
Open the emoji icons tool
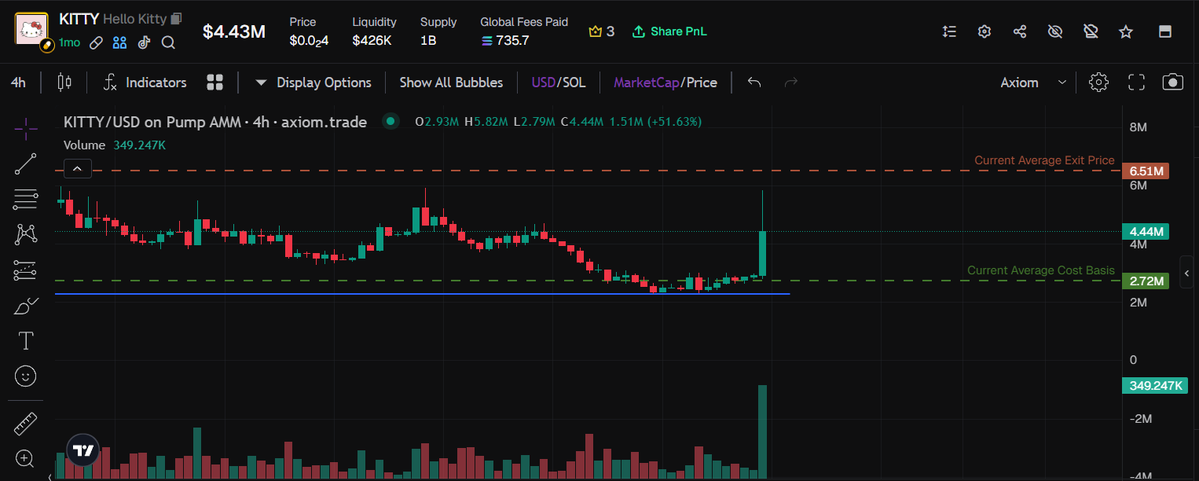click(25, 375)
